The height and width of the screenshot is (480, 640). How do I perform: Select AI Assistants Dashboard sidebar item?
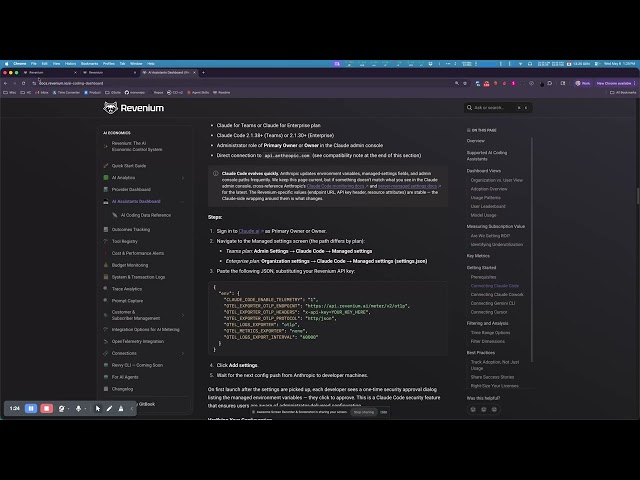click(x=136, y=201)
